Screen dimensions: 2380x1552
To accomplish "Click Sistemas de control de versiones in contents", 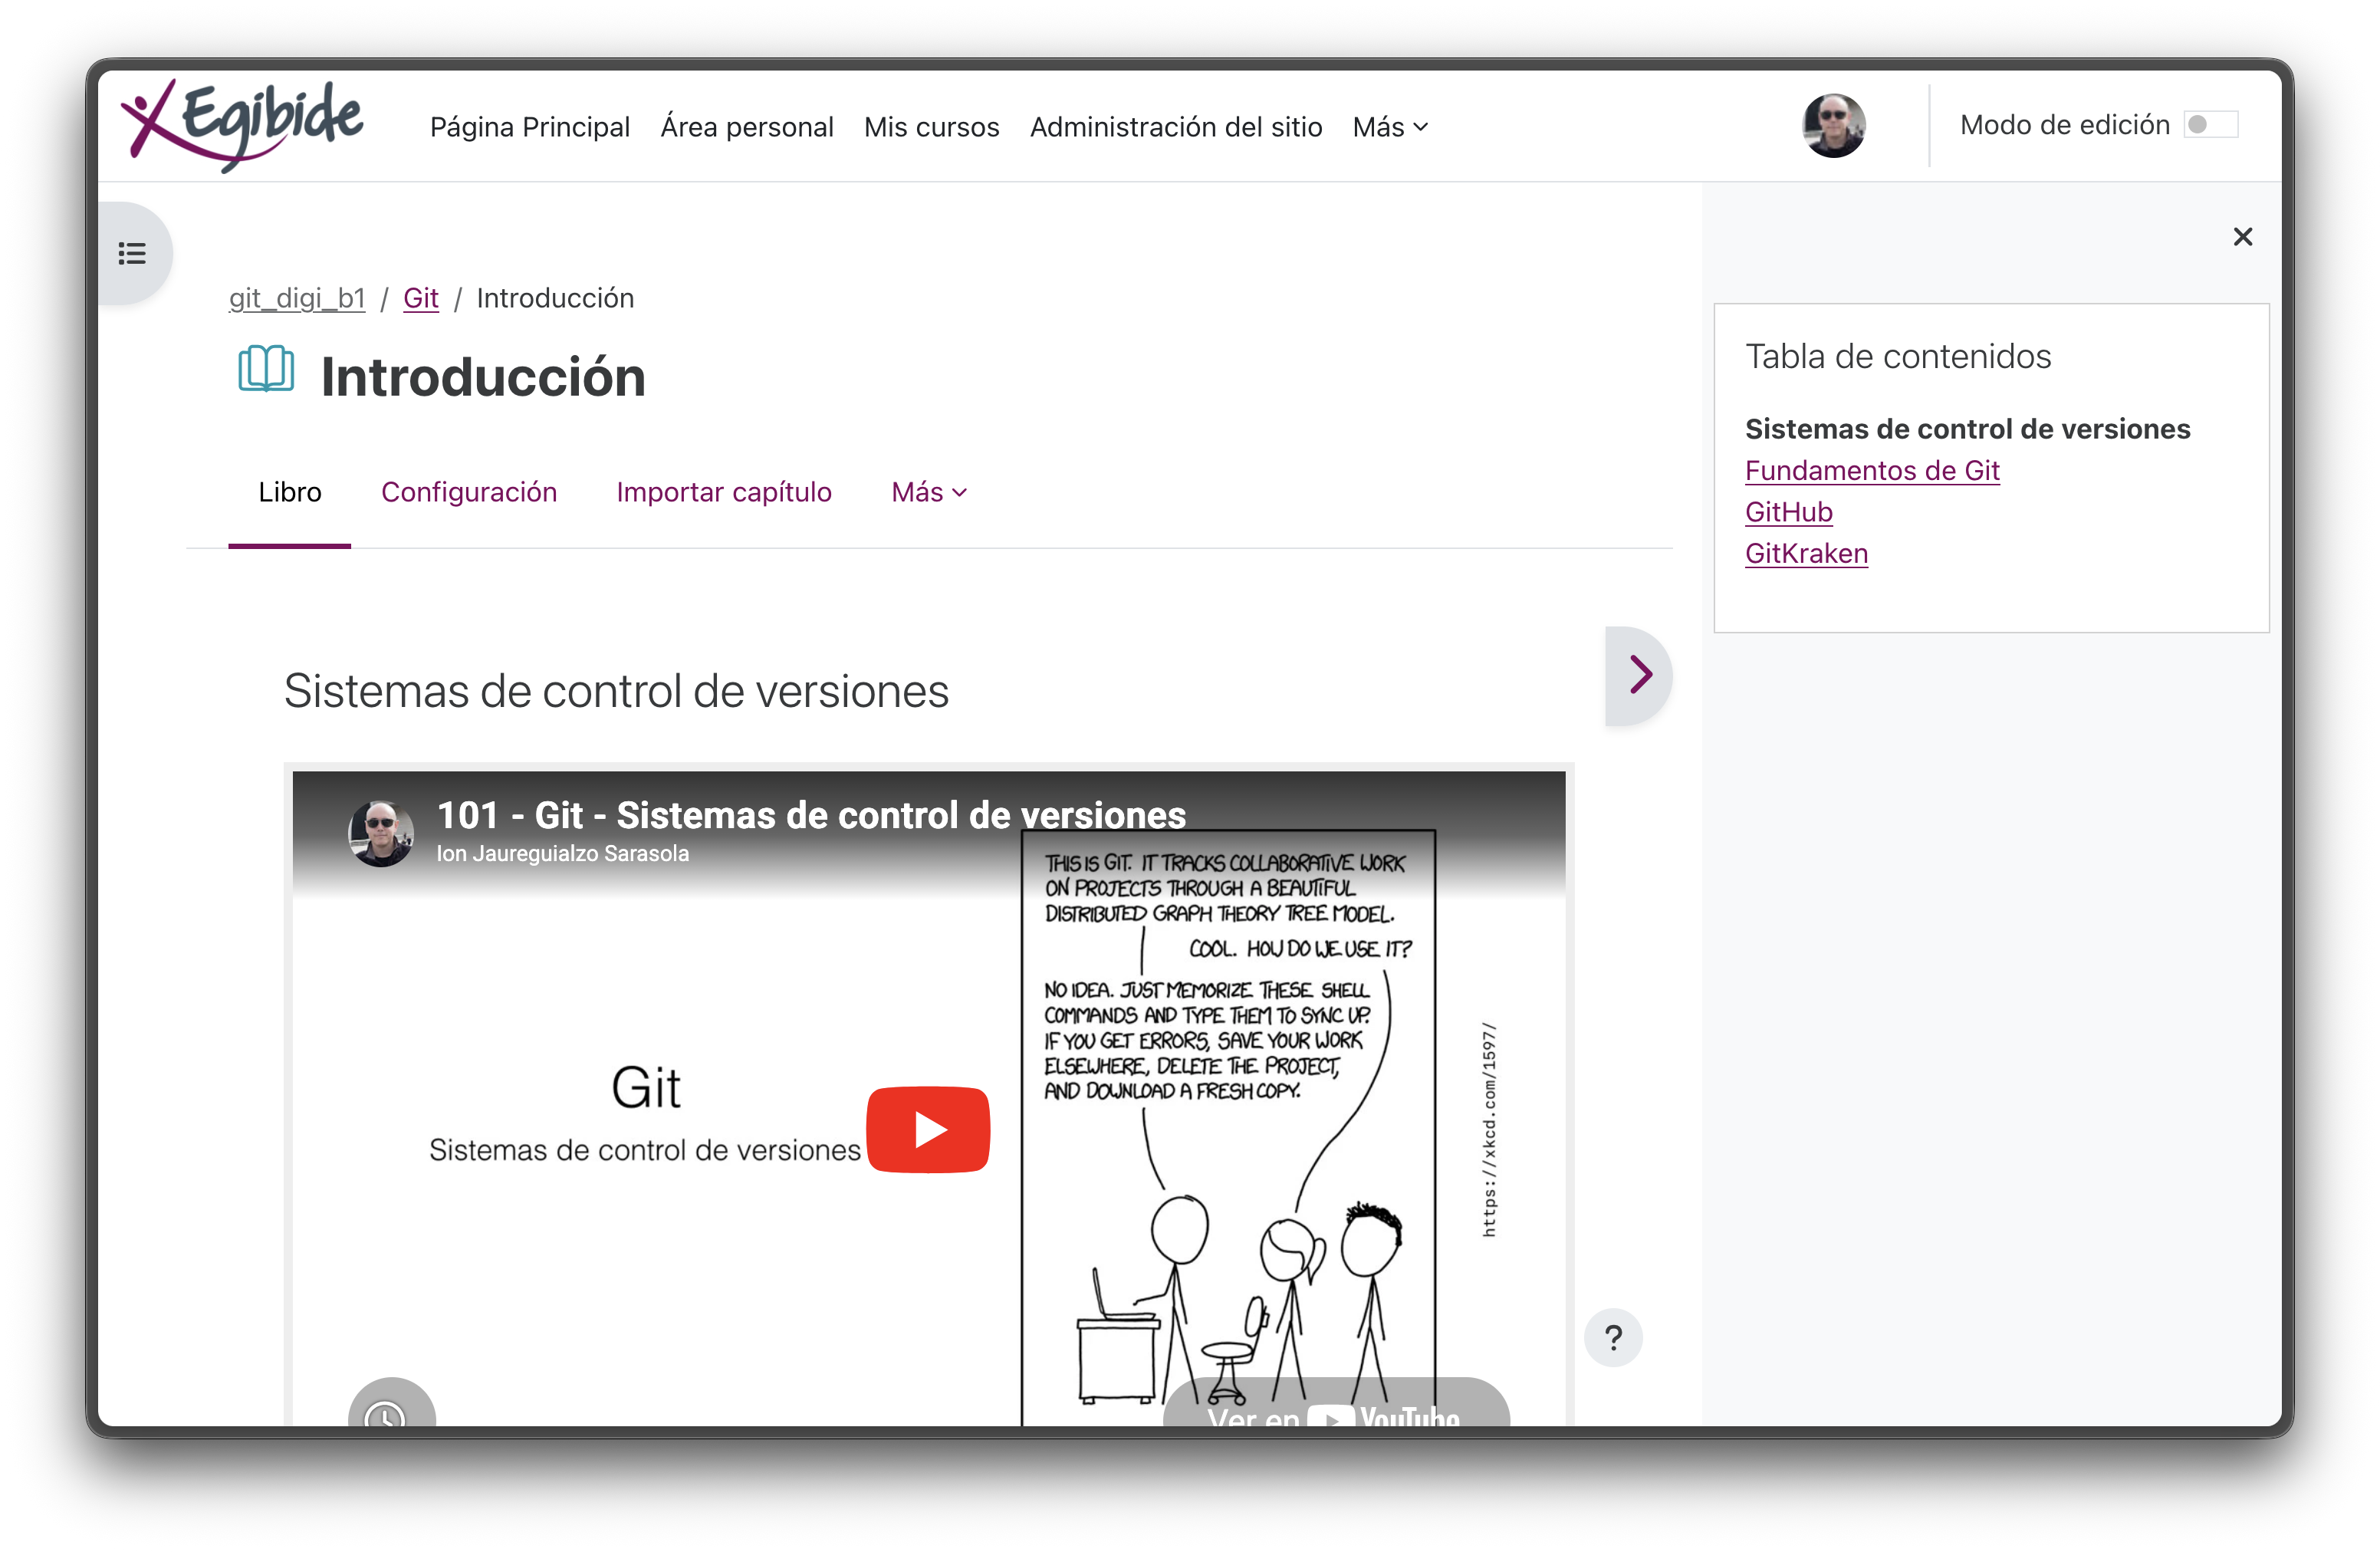I will [1967, 429].
